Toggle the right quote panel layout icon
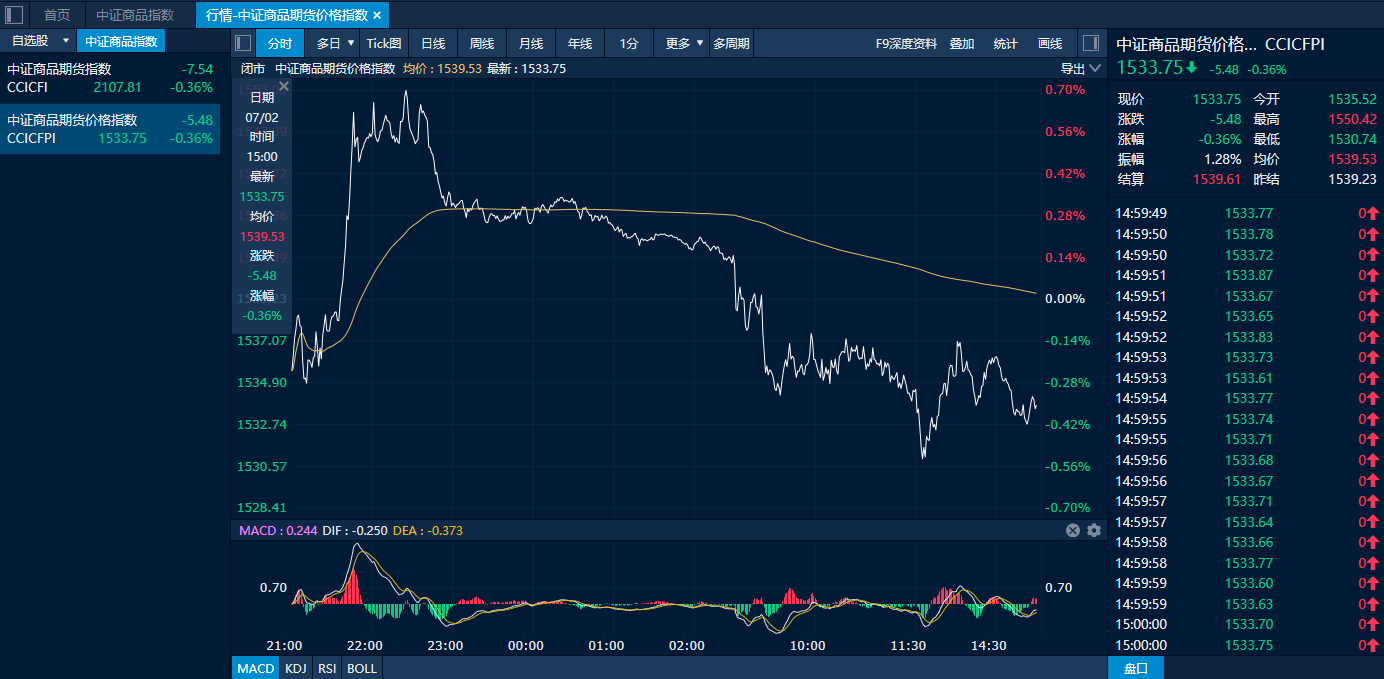Image resolution: width=1384 pixels, height=679 pixels. coord(1091,43)
